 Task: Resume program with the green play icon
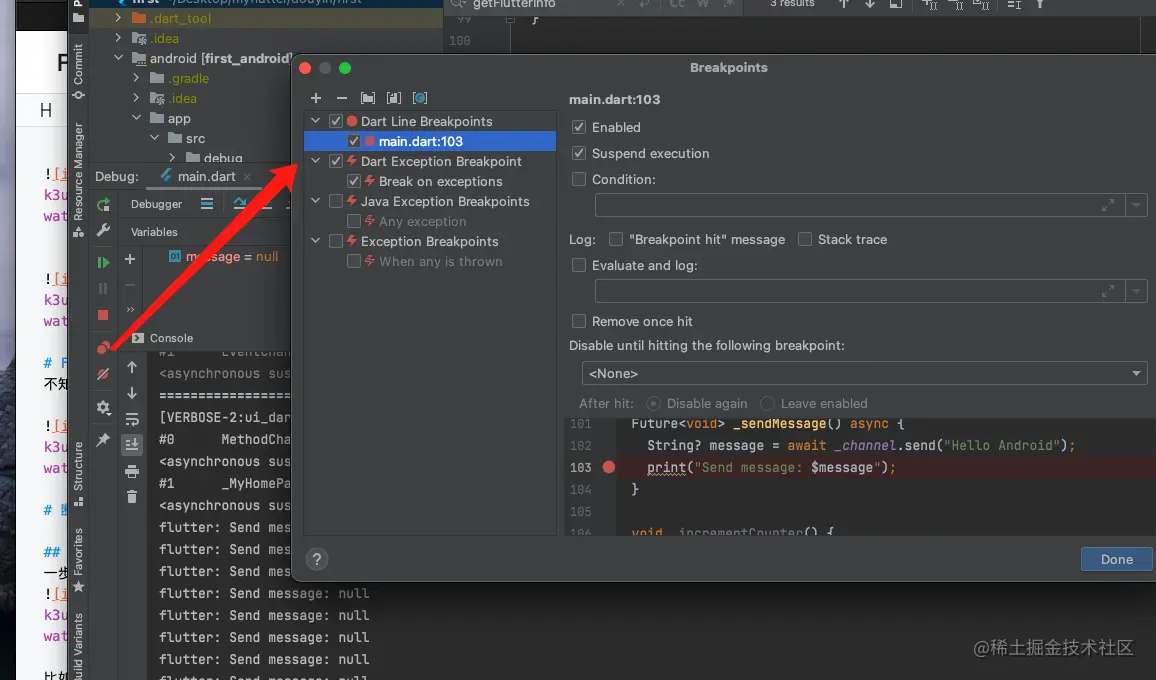tap(103, 262)
